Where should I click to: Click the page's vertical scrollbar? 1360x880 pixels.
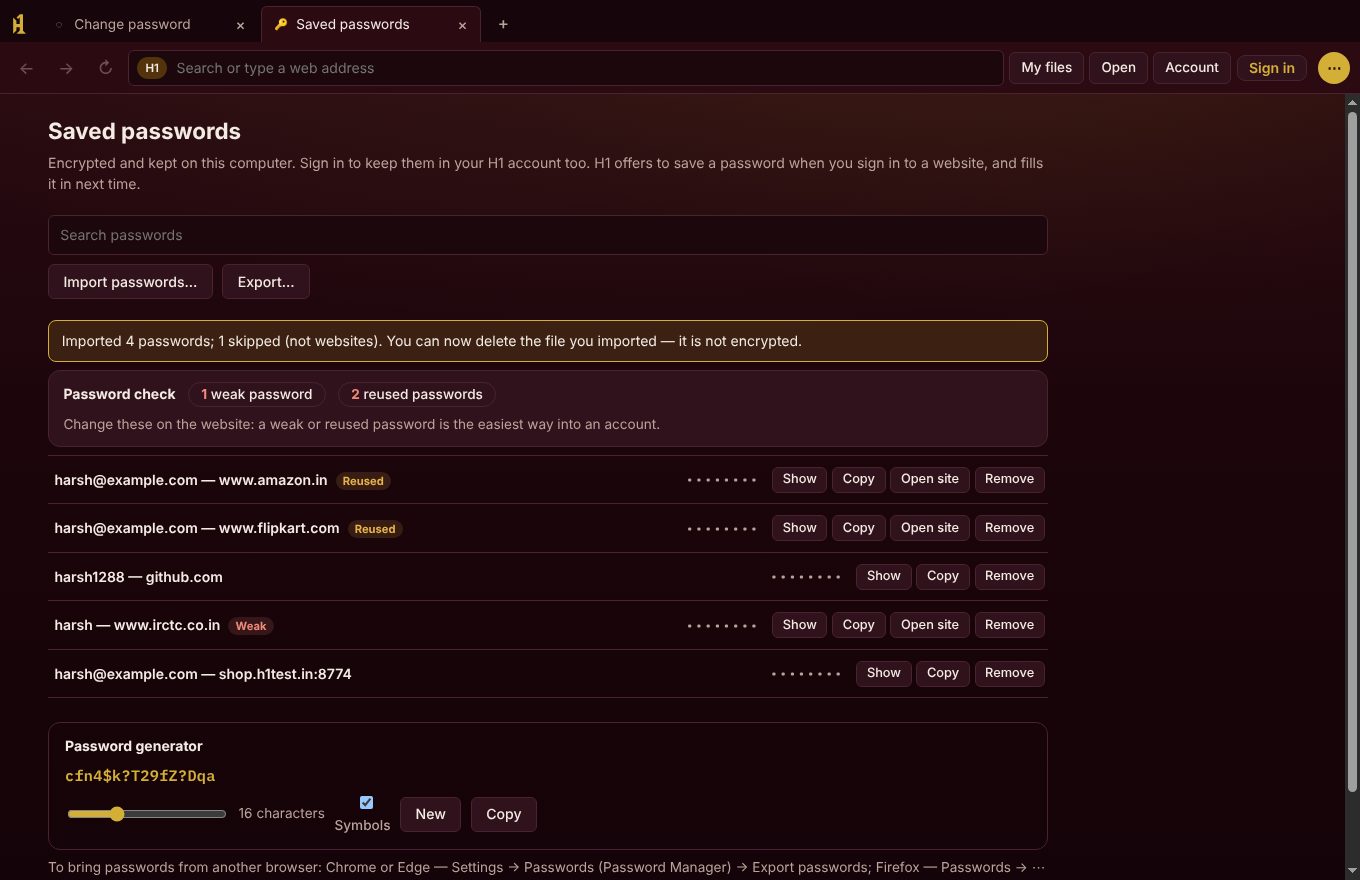1352,450
